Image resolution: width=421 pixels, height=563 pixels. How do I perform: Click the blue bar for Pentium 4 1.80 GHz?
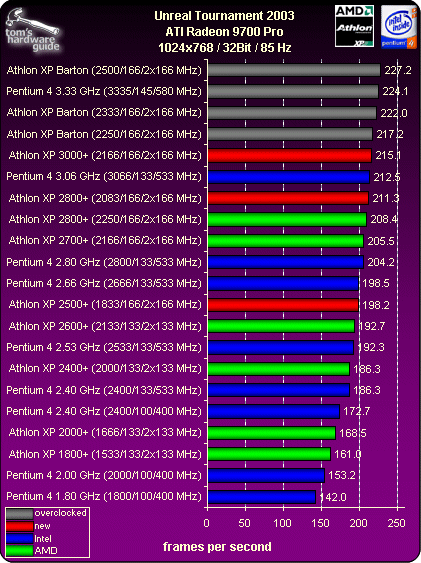click(x=262, y=497)
